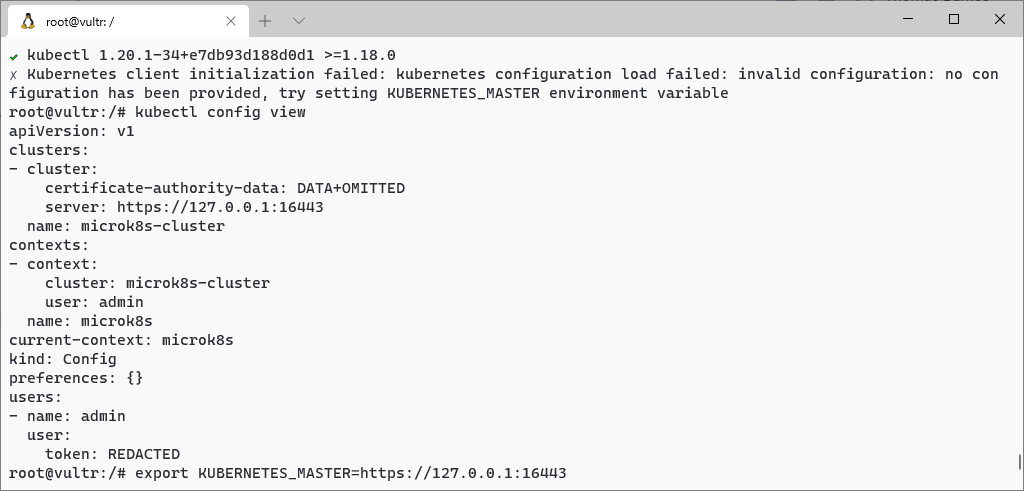This screenshot has height=491, width=1024.
Task: Click the microk8s-cluster name line
Action: click(126, 227)
